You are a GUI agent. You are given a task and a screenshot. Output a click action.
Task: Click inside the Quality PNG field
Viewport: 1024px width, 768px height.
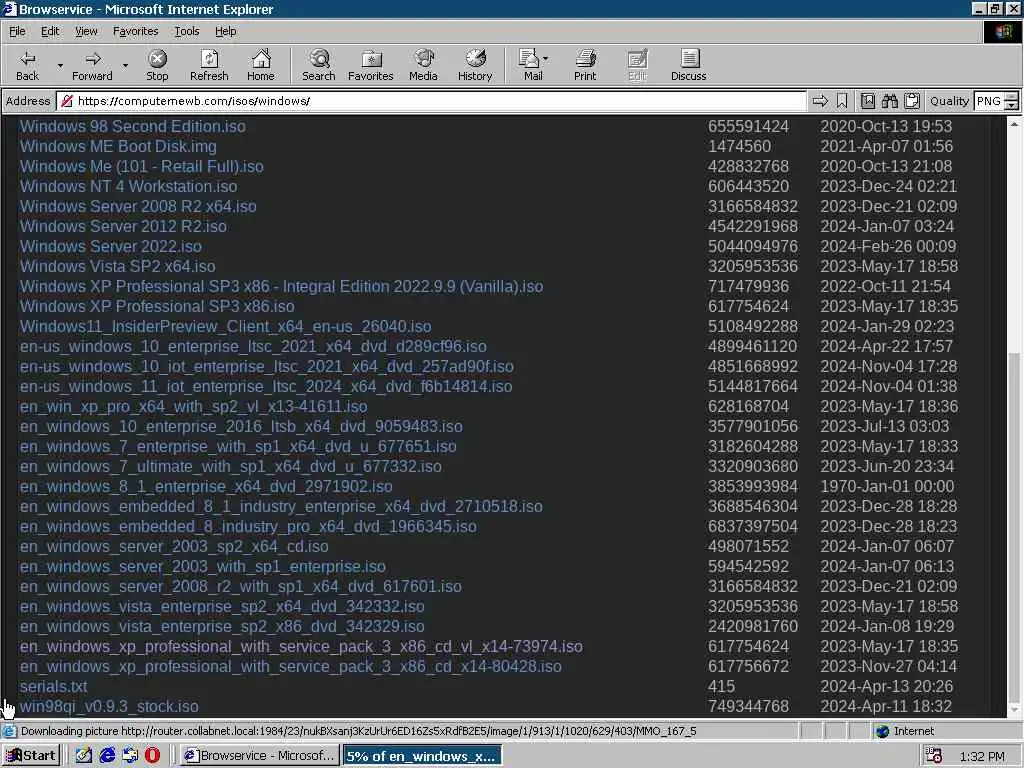tap(989, 101)
